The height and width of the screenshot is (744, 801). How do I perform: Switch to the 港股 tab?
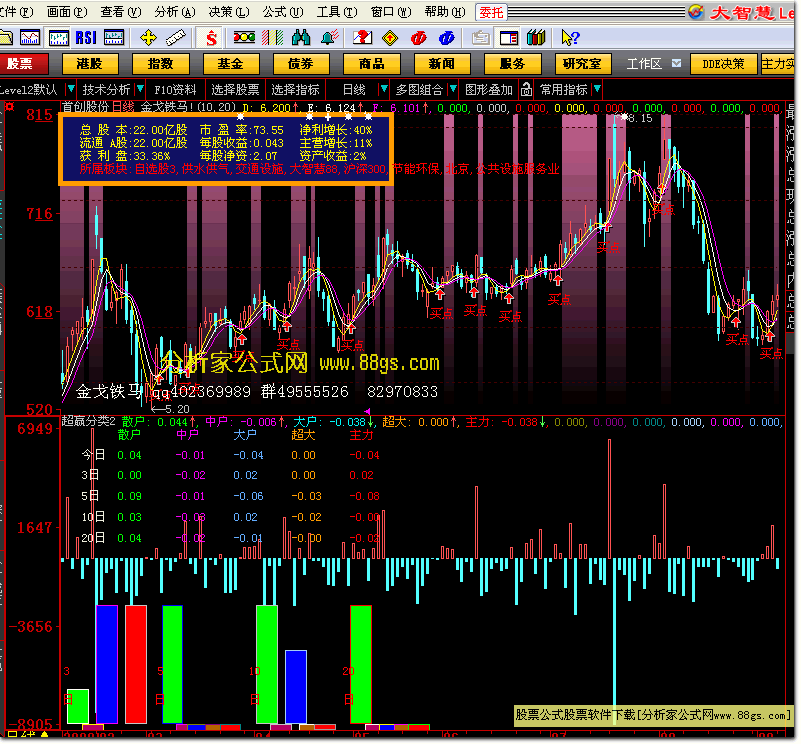[x=90, y=64]
